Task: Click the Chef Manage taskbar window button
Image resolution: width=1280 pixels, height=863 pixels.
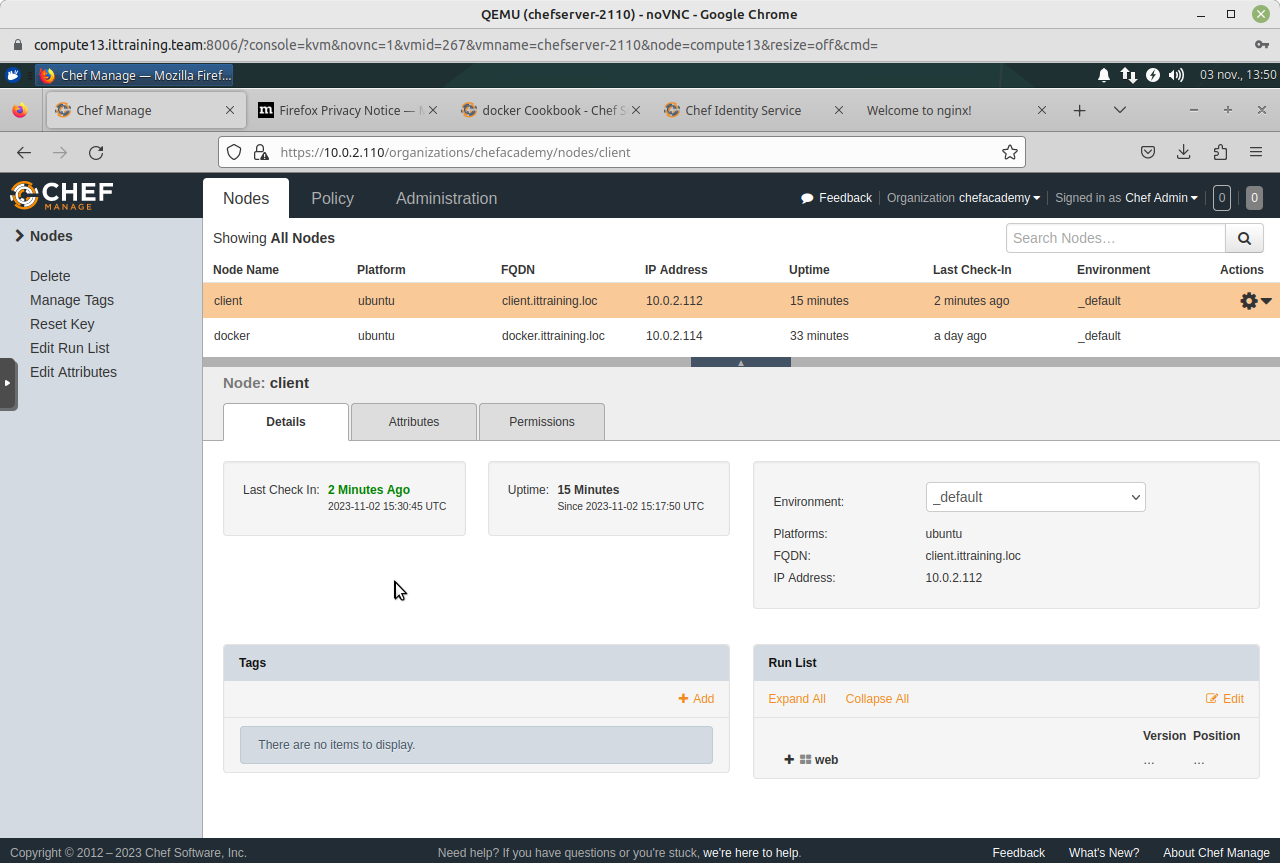Action: pos(135,75)
